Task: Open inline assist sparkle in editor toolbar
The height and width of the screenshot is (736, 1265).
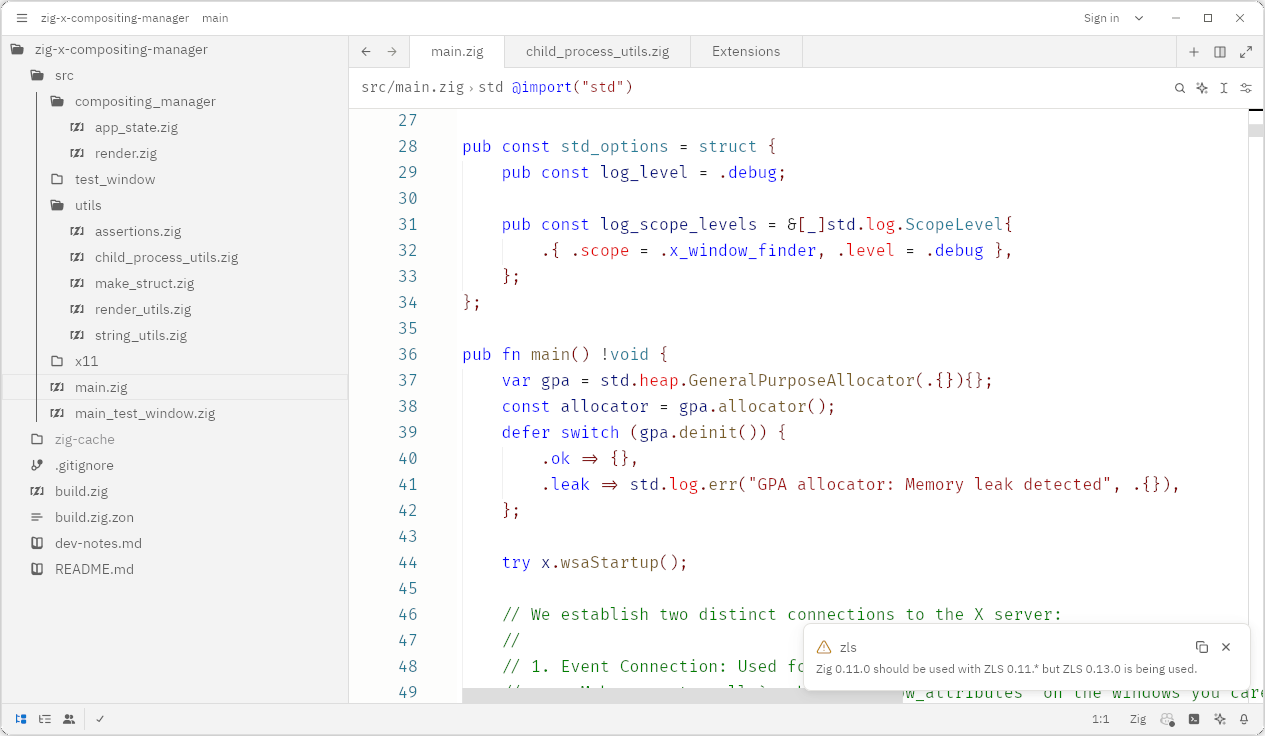Action: click(x=1202, y=88)
